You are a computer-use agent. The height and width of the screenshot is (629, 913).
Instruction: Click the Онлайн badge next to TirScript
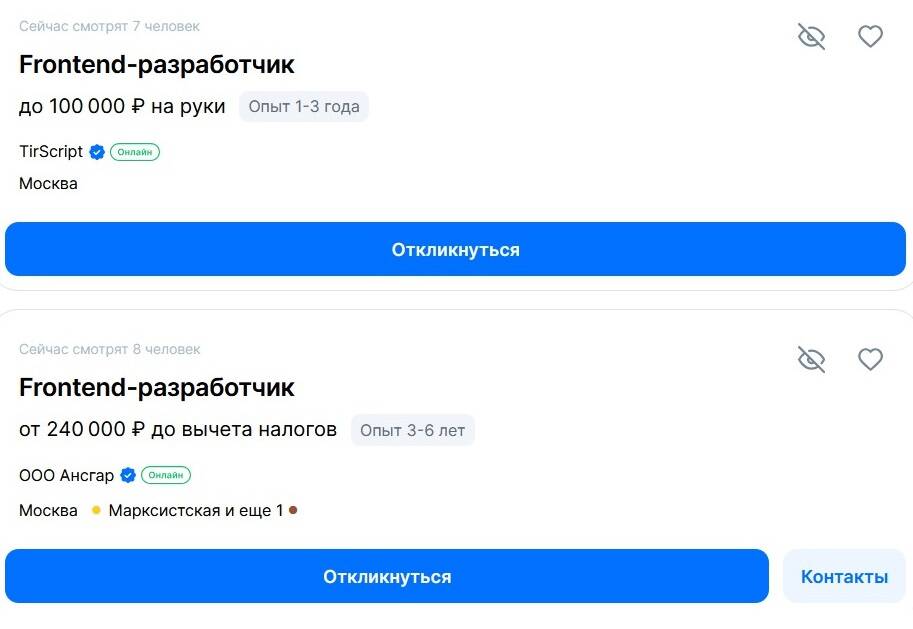[x=135, y=152]
